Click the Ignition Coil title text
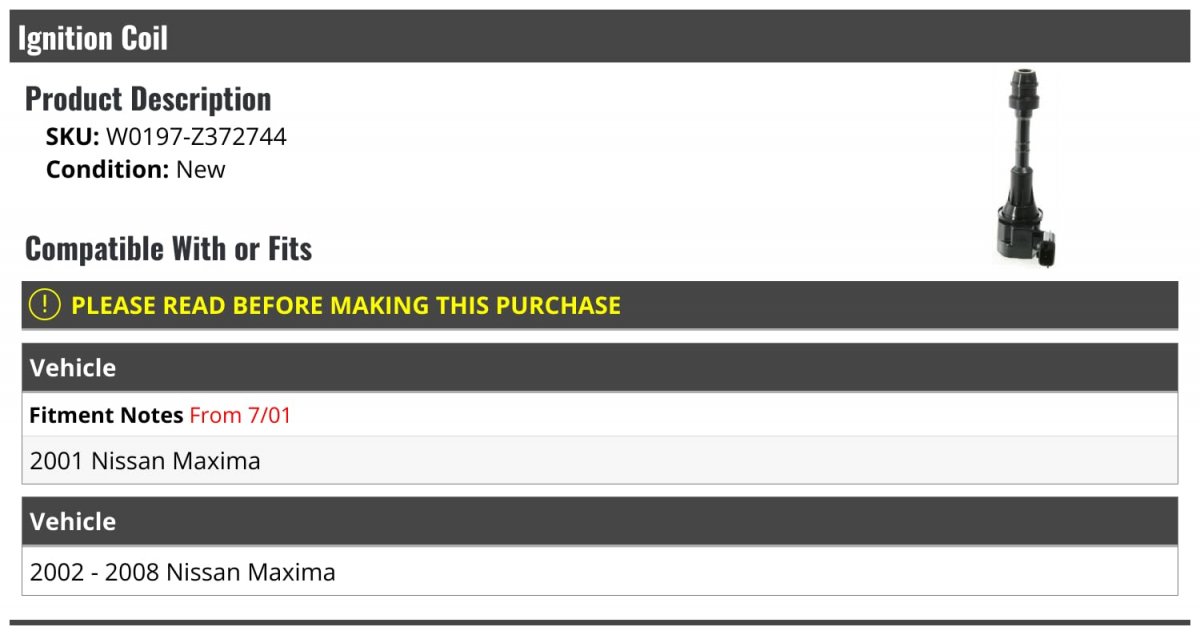 (x=93, y=38)
